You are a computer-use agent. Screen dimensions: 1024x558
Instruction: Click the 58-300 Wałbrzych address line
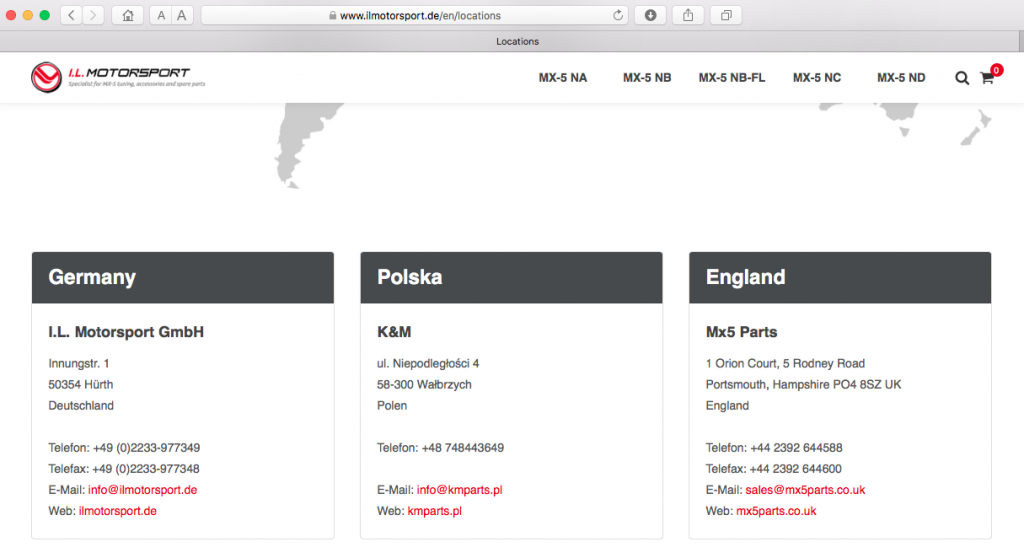tap(424, 384)
